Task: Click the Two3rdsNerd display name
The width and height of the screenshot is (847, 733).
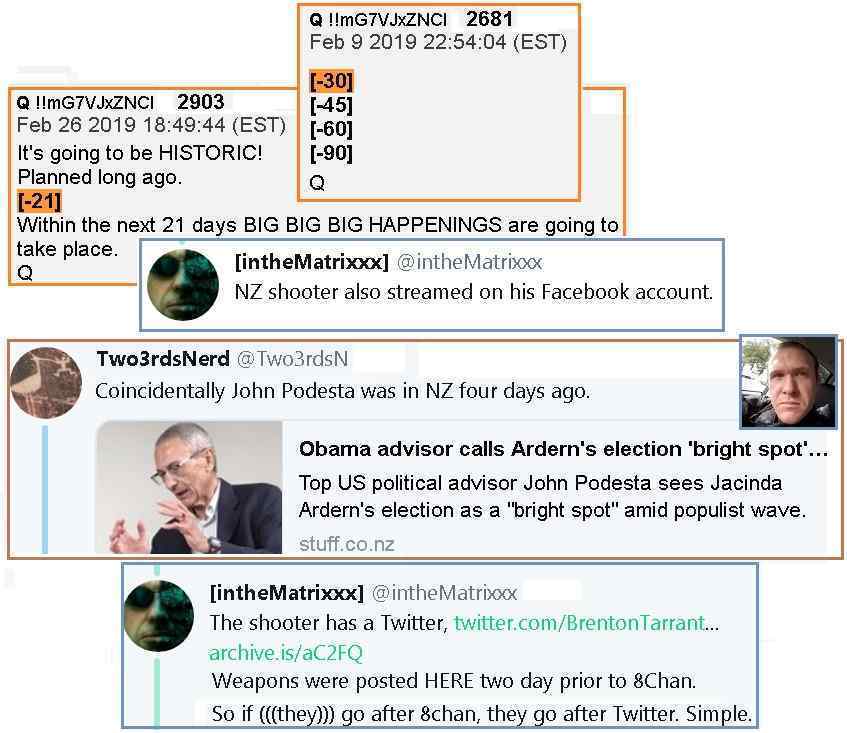Action: pos(163,359)
